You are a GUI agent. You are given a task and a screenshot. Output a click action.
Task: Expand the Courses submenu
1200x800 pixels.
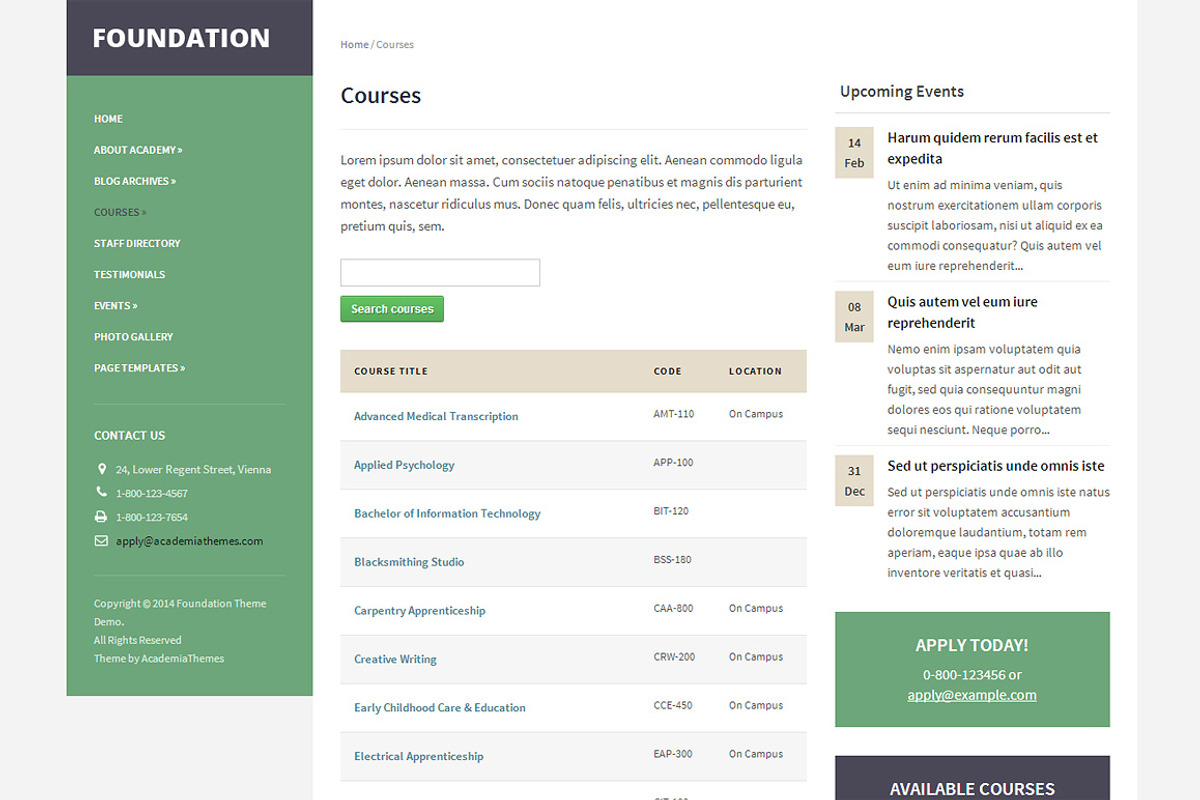120,211
